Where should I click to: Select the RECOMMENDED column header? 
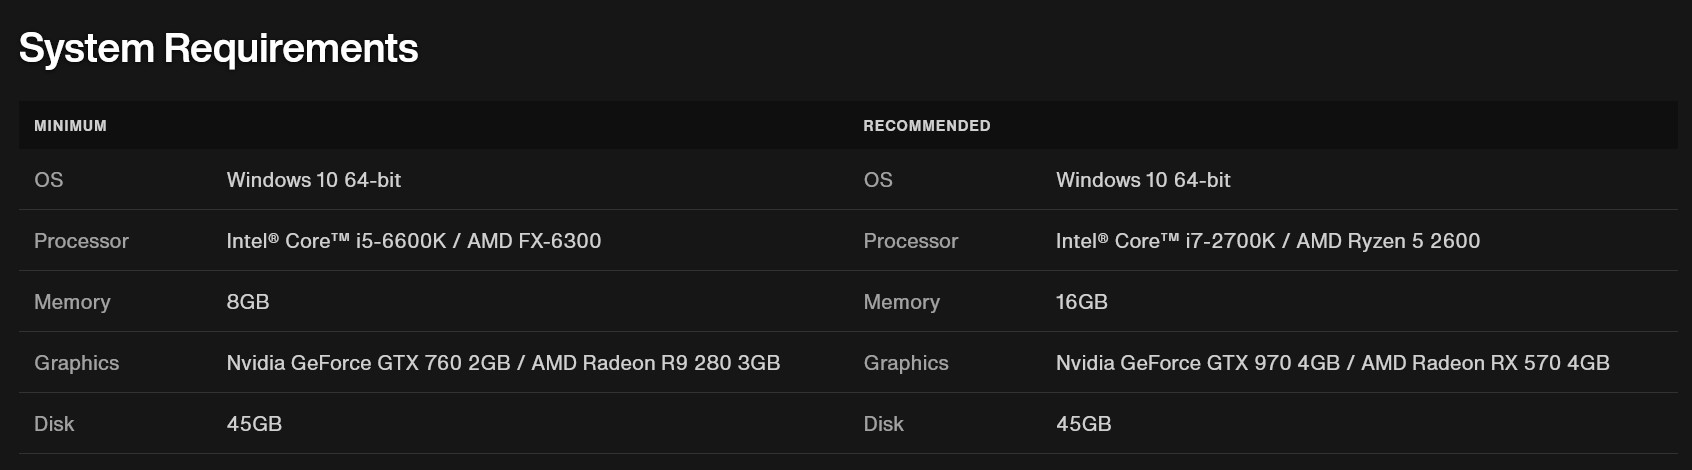point(926,126)
